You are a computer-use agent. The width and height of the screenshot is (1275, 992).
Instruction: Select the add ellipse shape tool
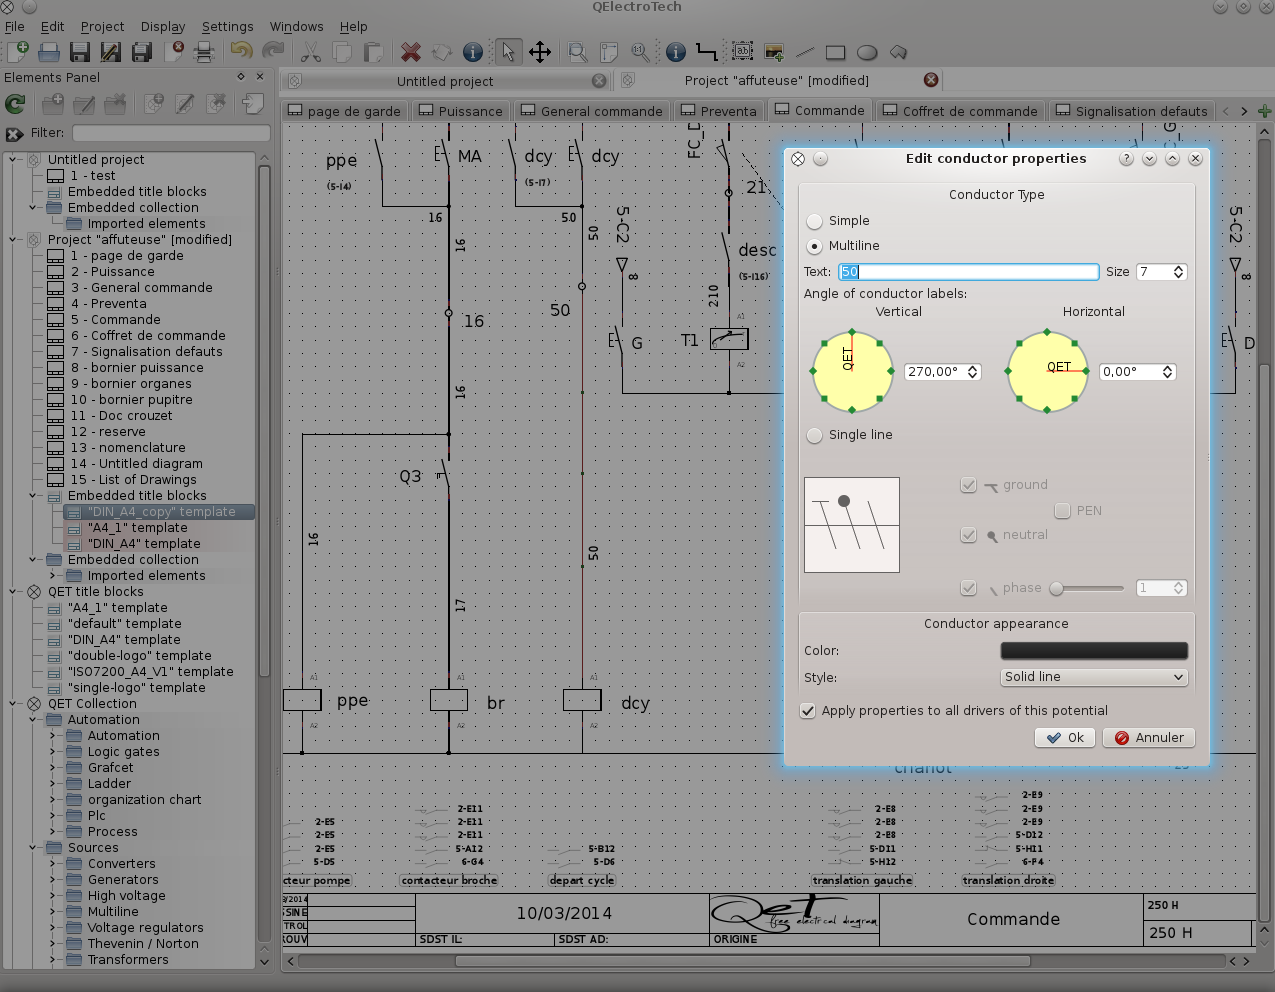tap(867, 52)
